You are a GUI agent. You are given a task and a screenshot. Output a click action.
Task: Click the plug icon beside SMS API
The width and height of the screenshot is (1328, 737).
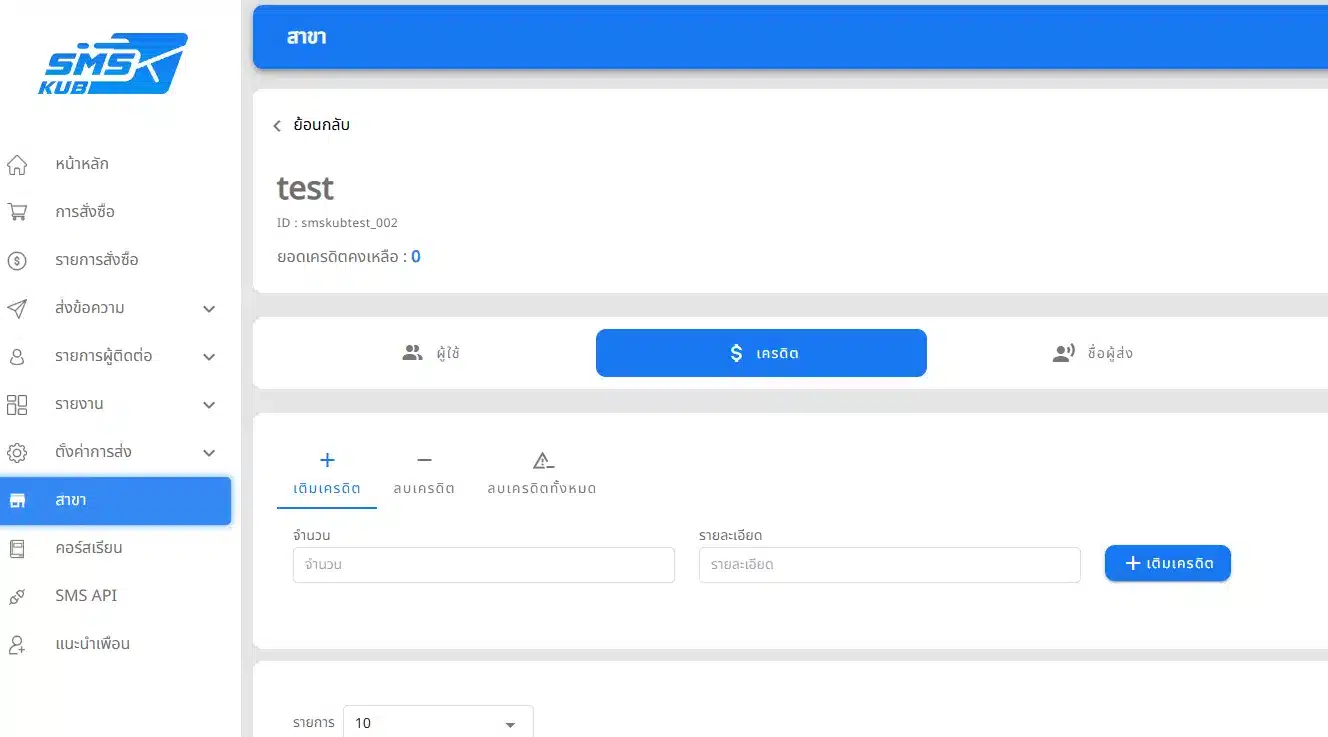point(17,596)
